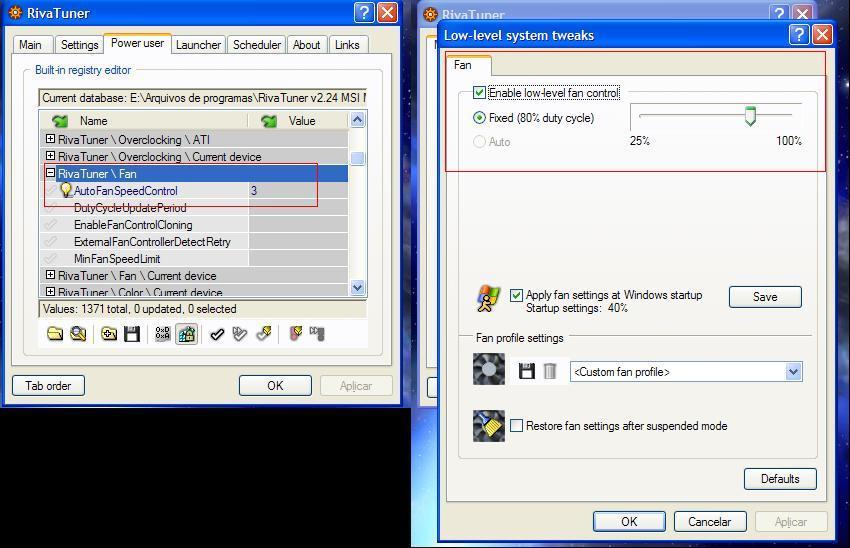Switch to the Settings tab
The width and height of the screenshot is (850, 548).
point(79,44)
